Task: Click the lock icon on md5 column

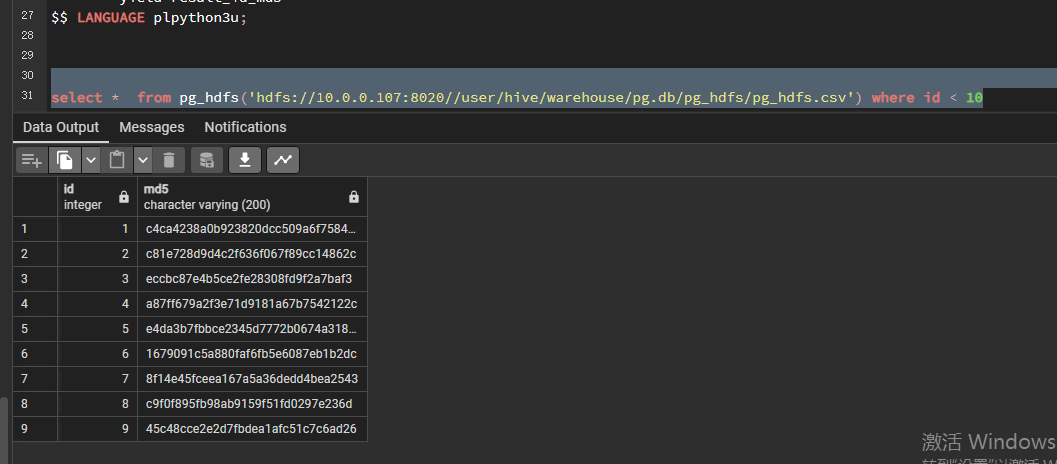Action: (354, 197)
